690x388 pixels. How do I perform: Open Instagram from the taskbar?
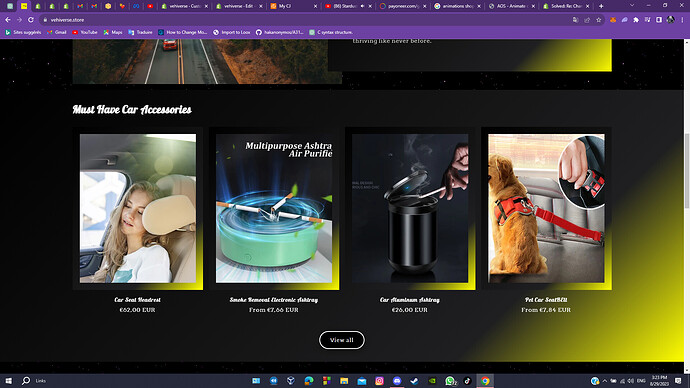tap(379, 381)
